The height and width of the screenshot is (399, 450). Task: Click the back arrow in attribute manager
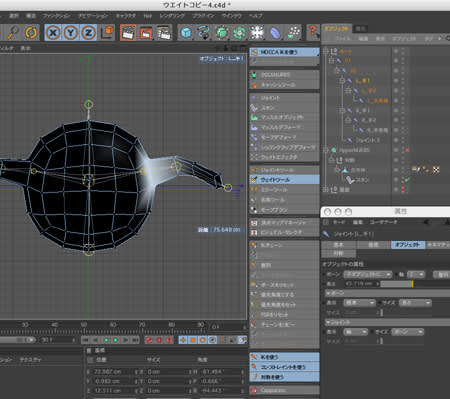tap(427, 222)
